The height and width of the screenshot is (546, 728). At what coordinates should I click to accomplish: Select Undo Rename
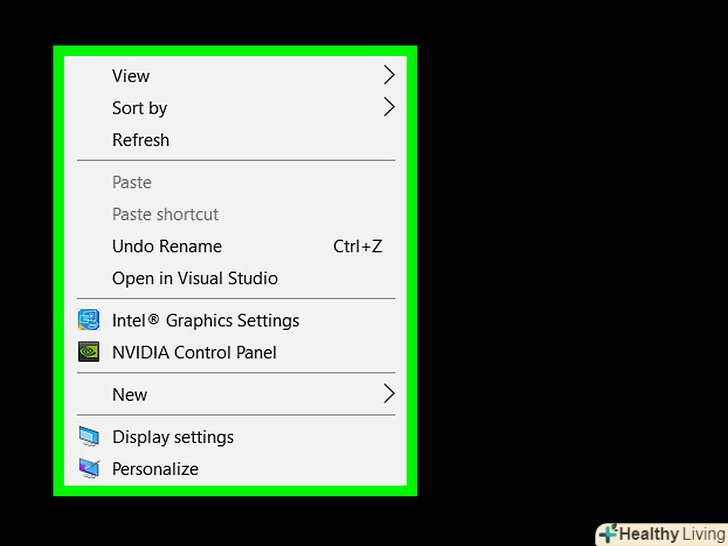pyautogui.click(x=167, y=246)
